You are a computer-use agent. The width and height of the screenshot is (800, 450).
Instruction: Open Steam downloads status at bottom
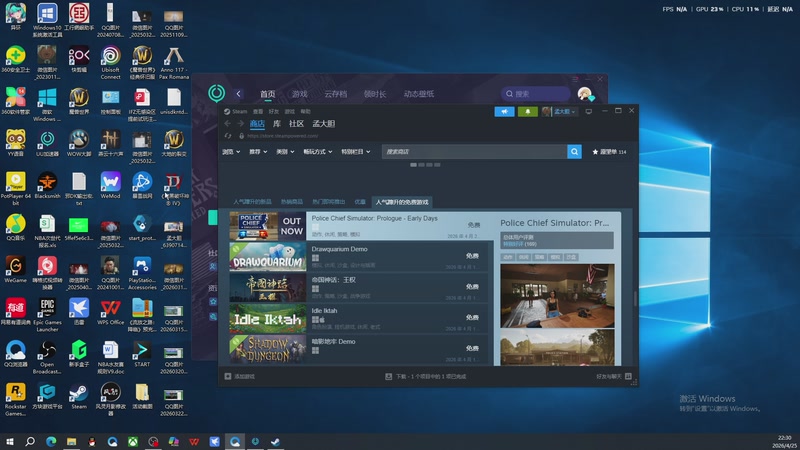[x=426, y=377]
